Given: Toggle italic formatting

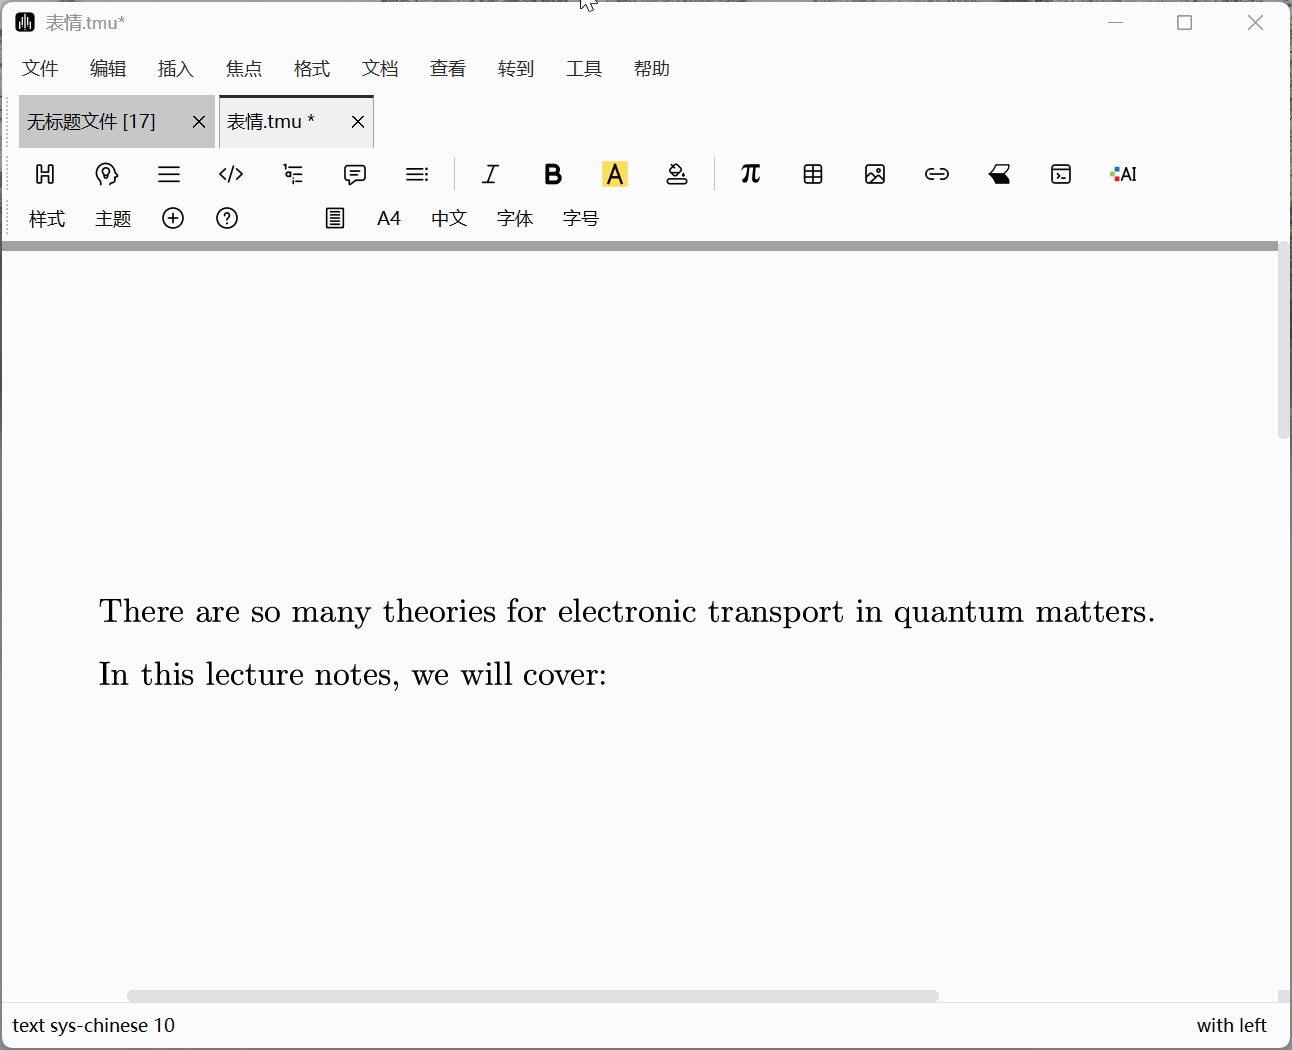Looking at the screenshot, I should point(490,174).
